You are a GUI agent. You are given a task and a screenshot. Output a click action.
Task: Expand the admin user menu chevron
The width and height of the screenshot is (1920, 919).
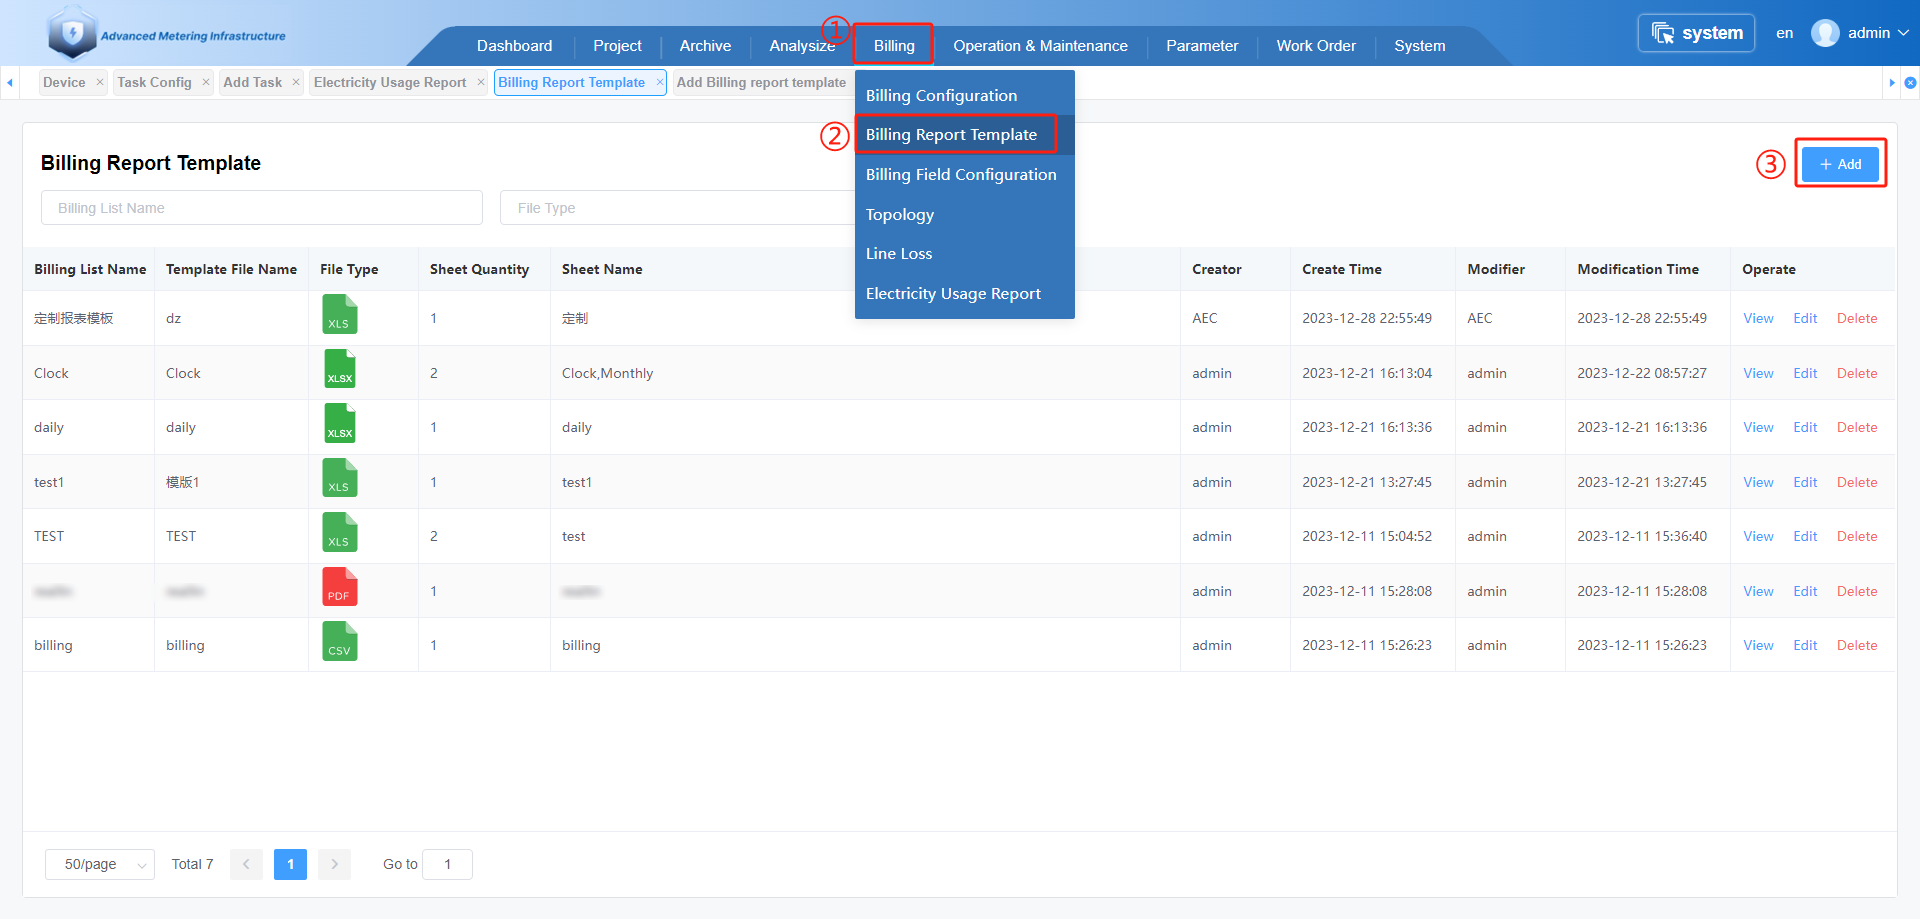click(x=1903, y=33)
